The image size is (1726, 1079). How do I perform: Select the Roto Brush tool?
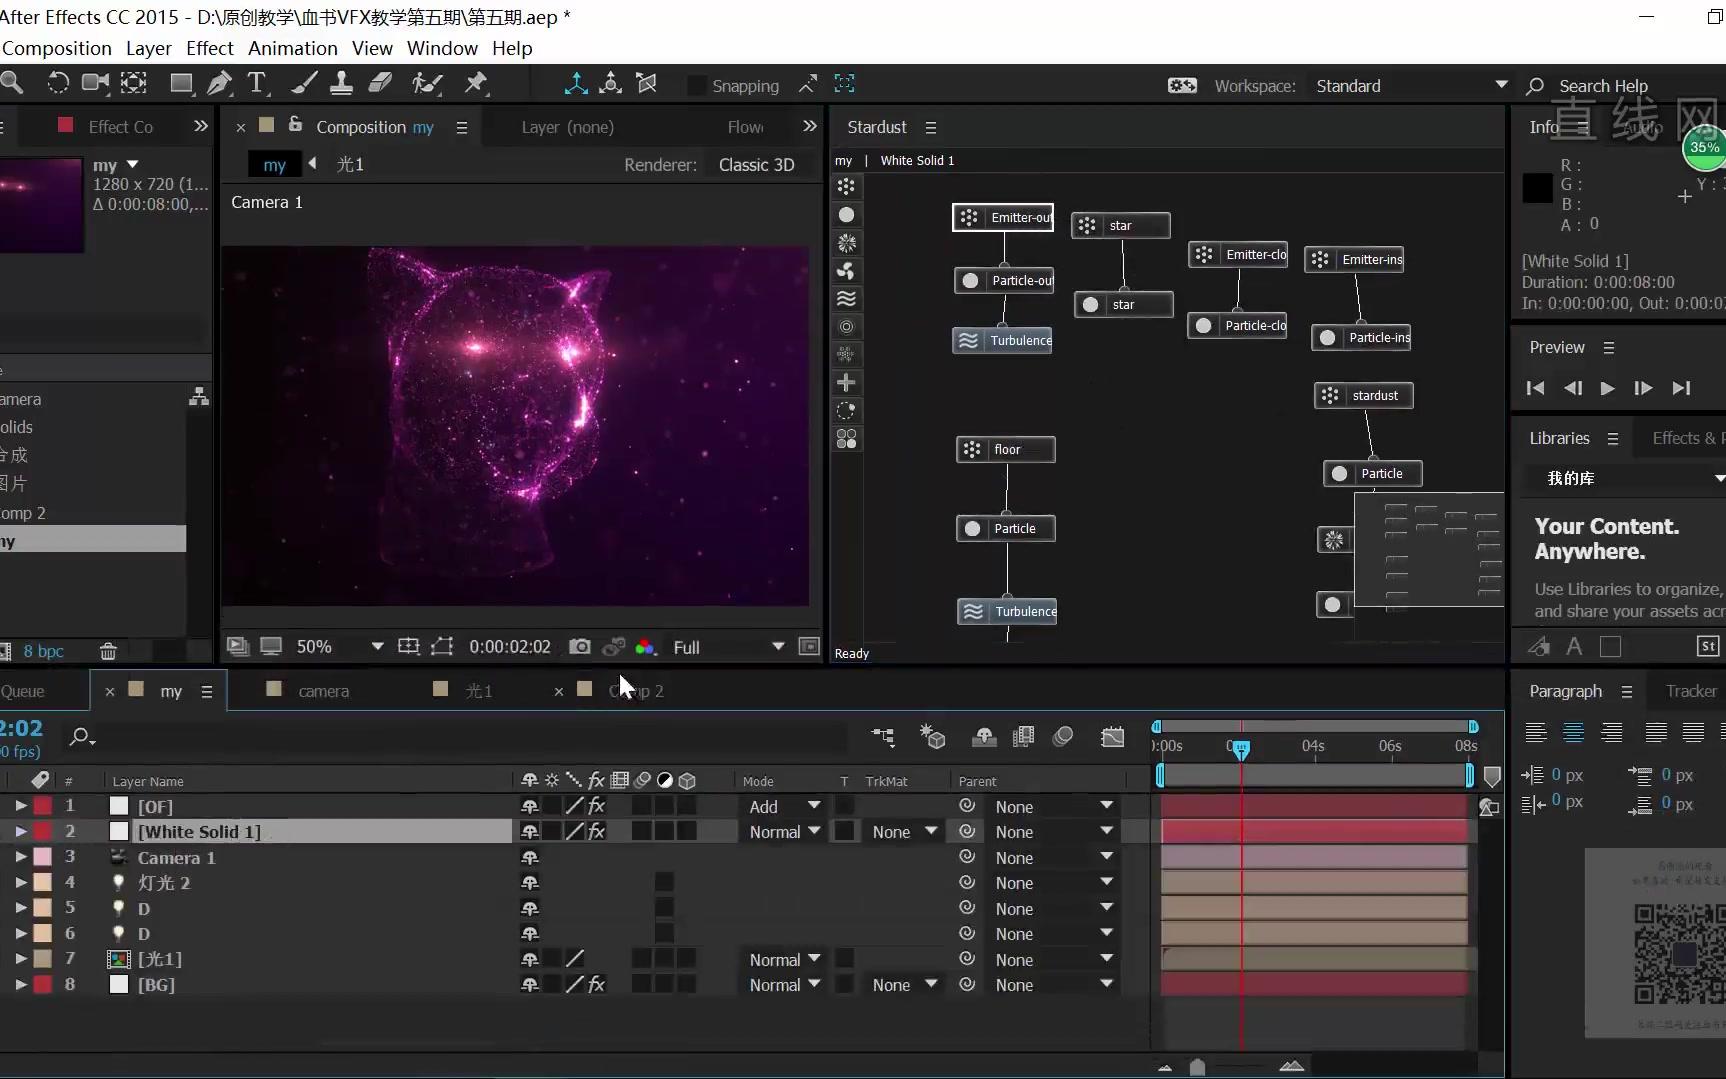click(427, 84)
